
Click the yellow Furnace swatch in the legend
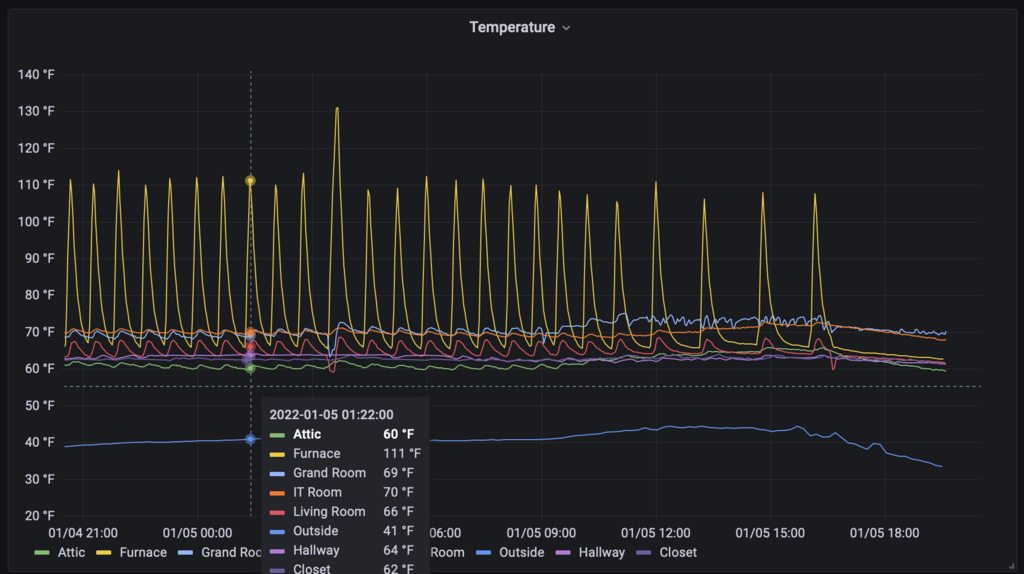coord(104,552)
